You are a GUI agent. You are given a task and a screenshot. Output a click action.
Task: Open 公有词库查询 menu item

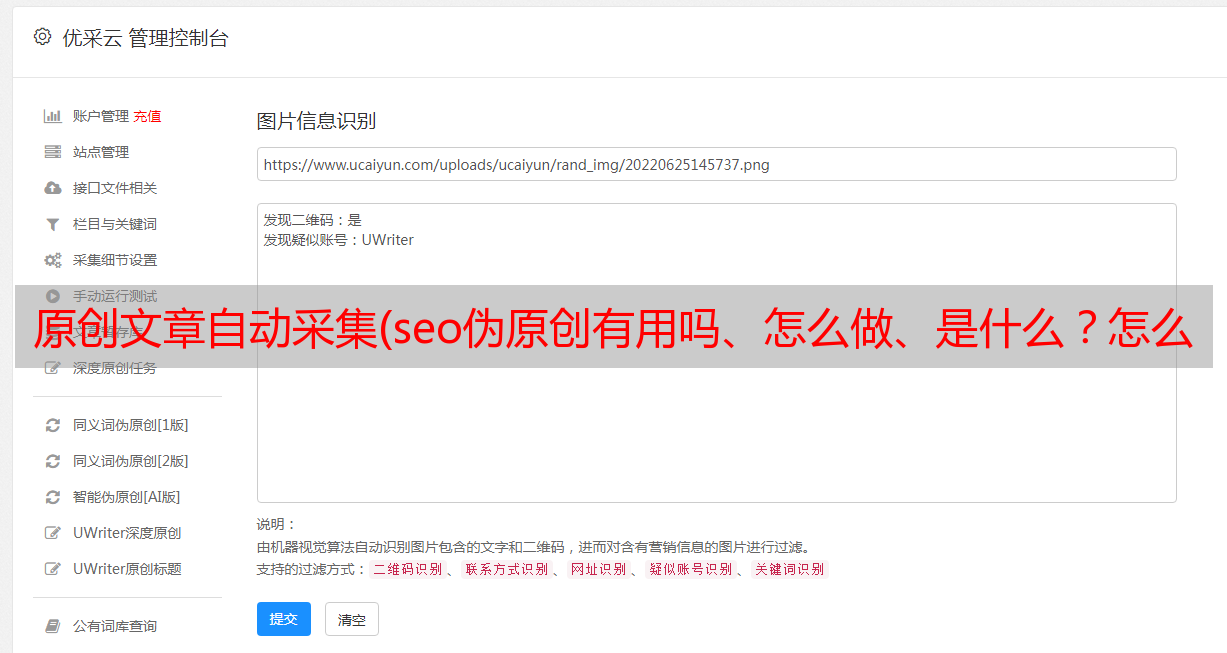click(x=115, y=626)
